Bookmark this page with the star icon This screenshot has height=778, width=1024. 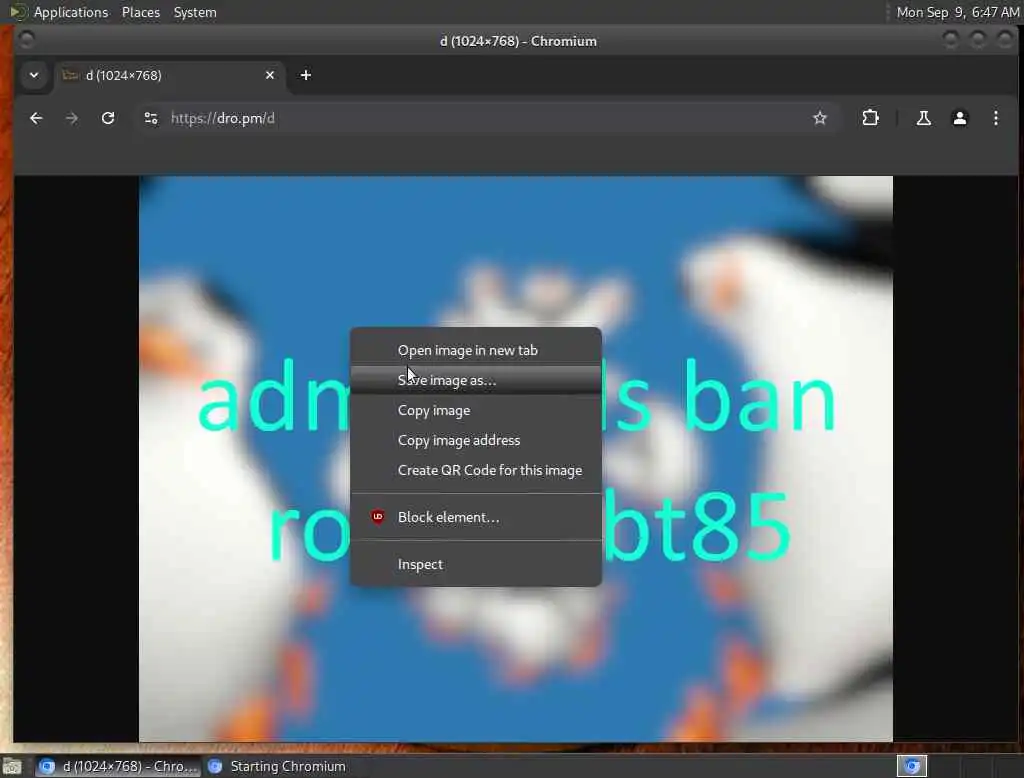820,118
